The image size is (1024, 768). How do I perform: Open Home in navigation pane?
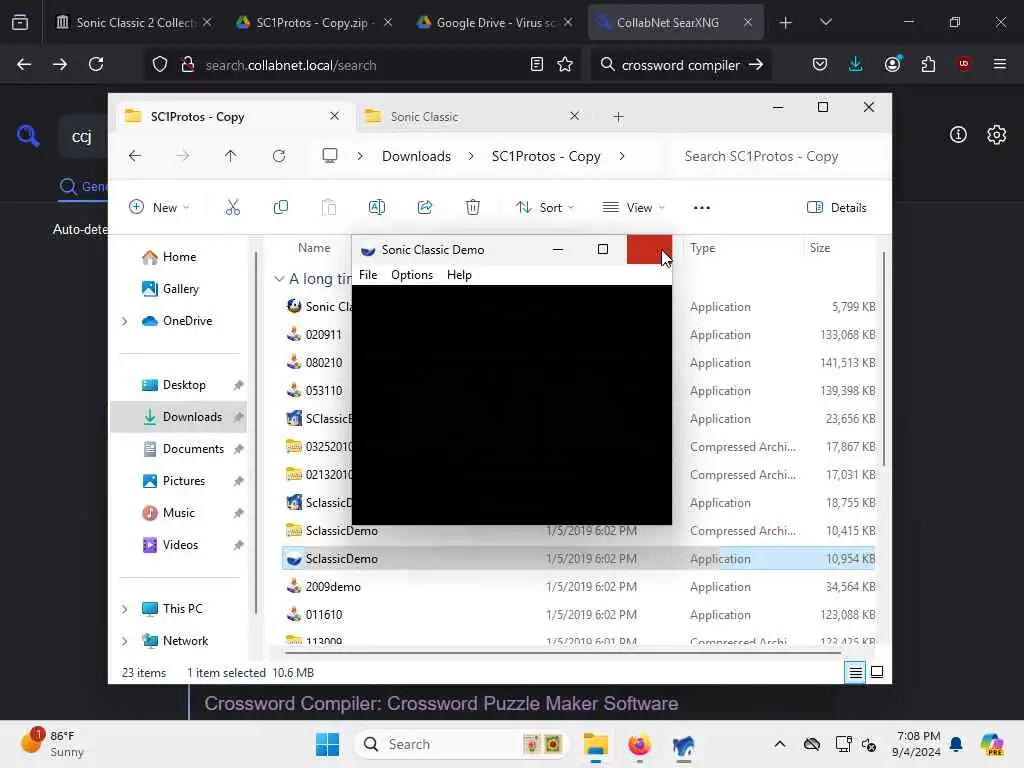pyautogui.click(x=179, y=257)
